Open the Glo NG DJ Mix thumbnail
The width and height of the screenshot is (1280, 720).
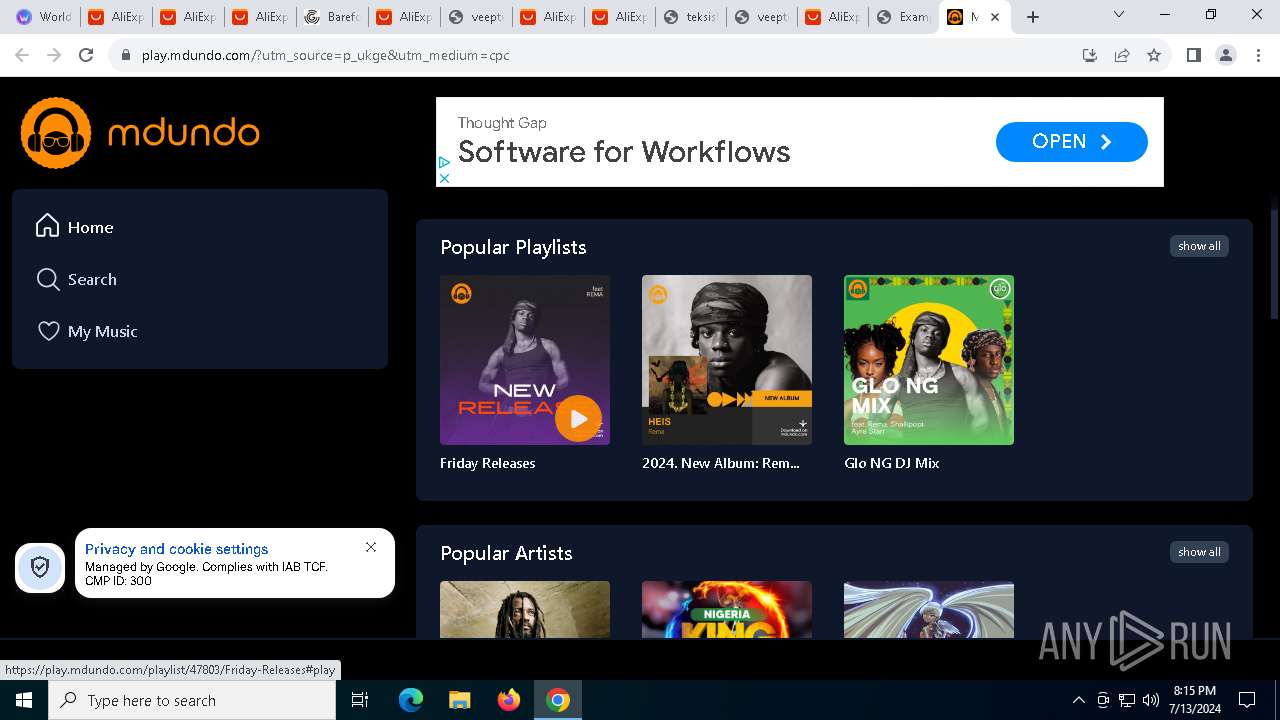tap(929, 360)
